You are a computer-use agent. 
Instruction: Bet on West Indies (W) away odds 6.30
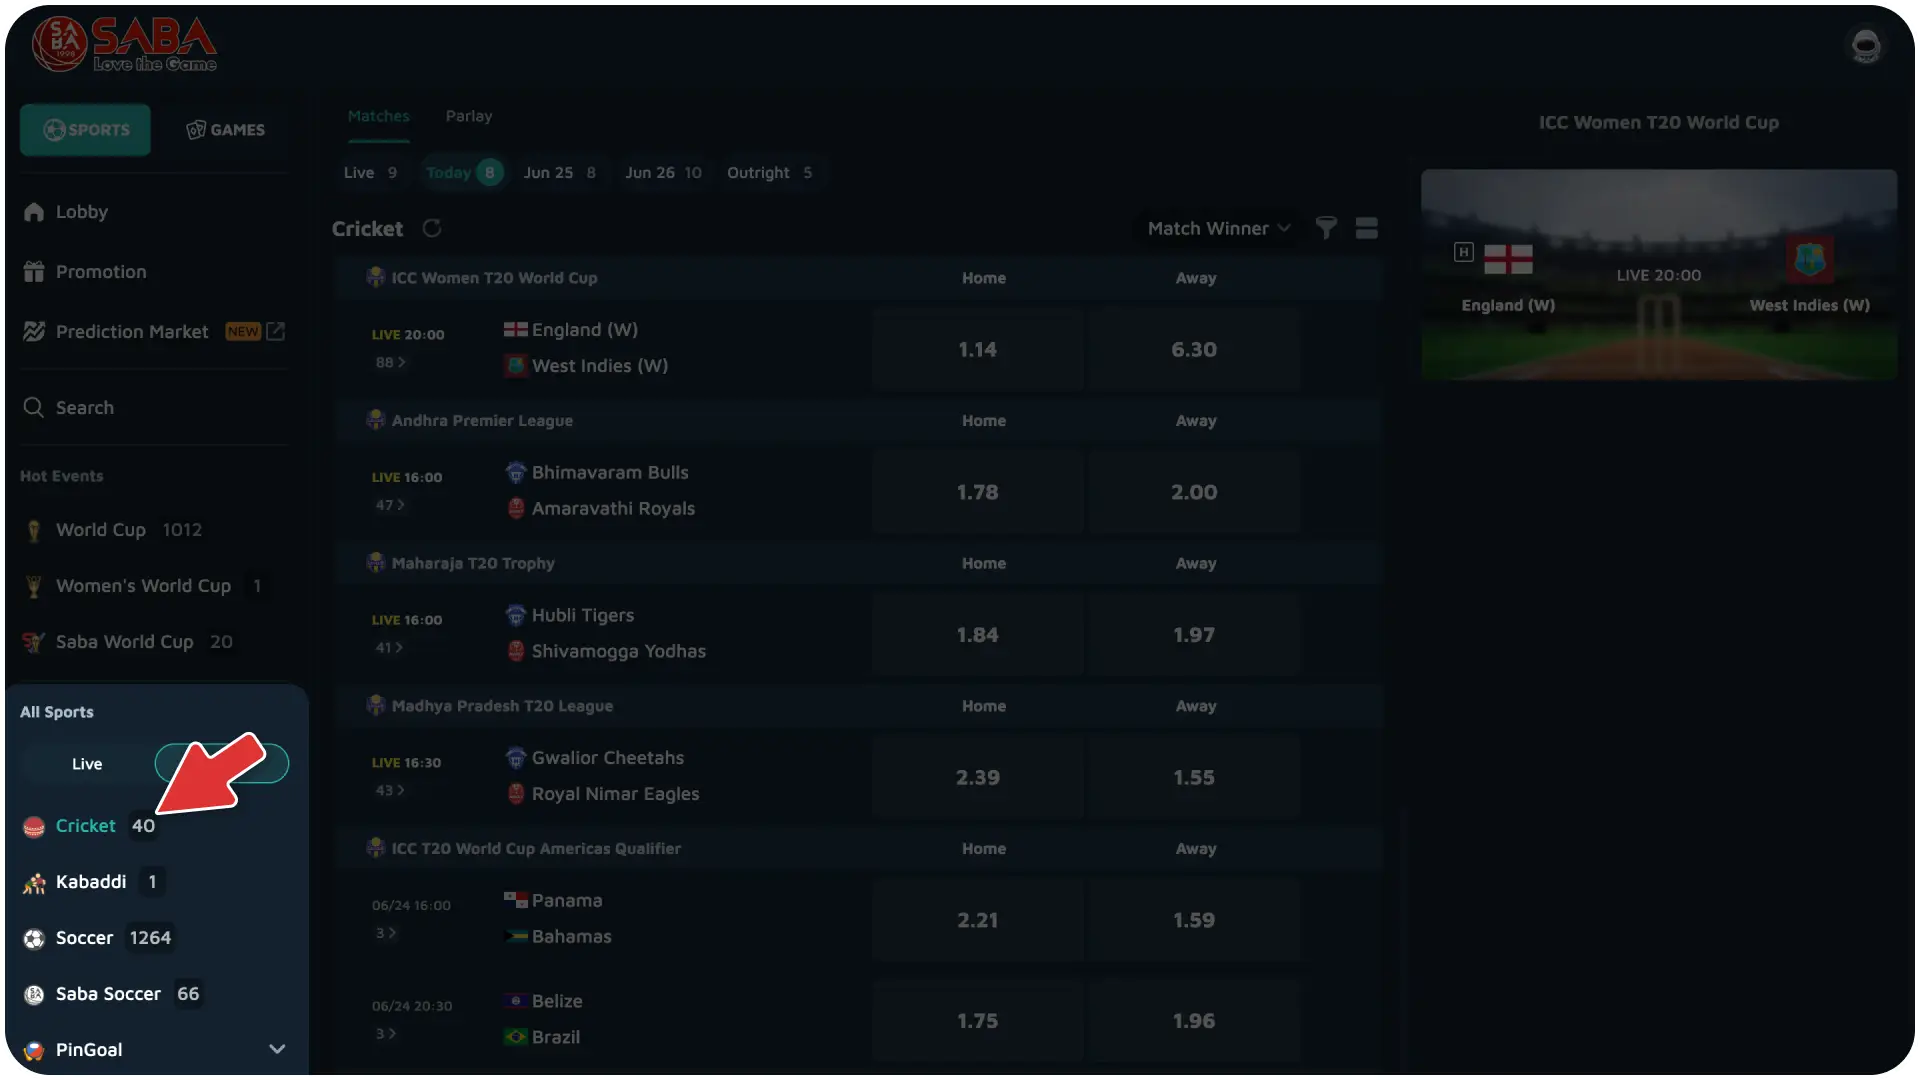click(1194, 350)
